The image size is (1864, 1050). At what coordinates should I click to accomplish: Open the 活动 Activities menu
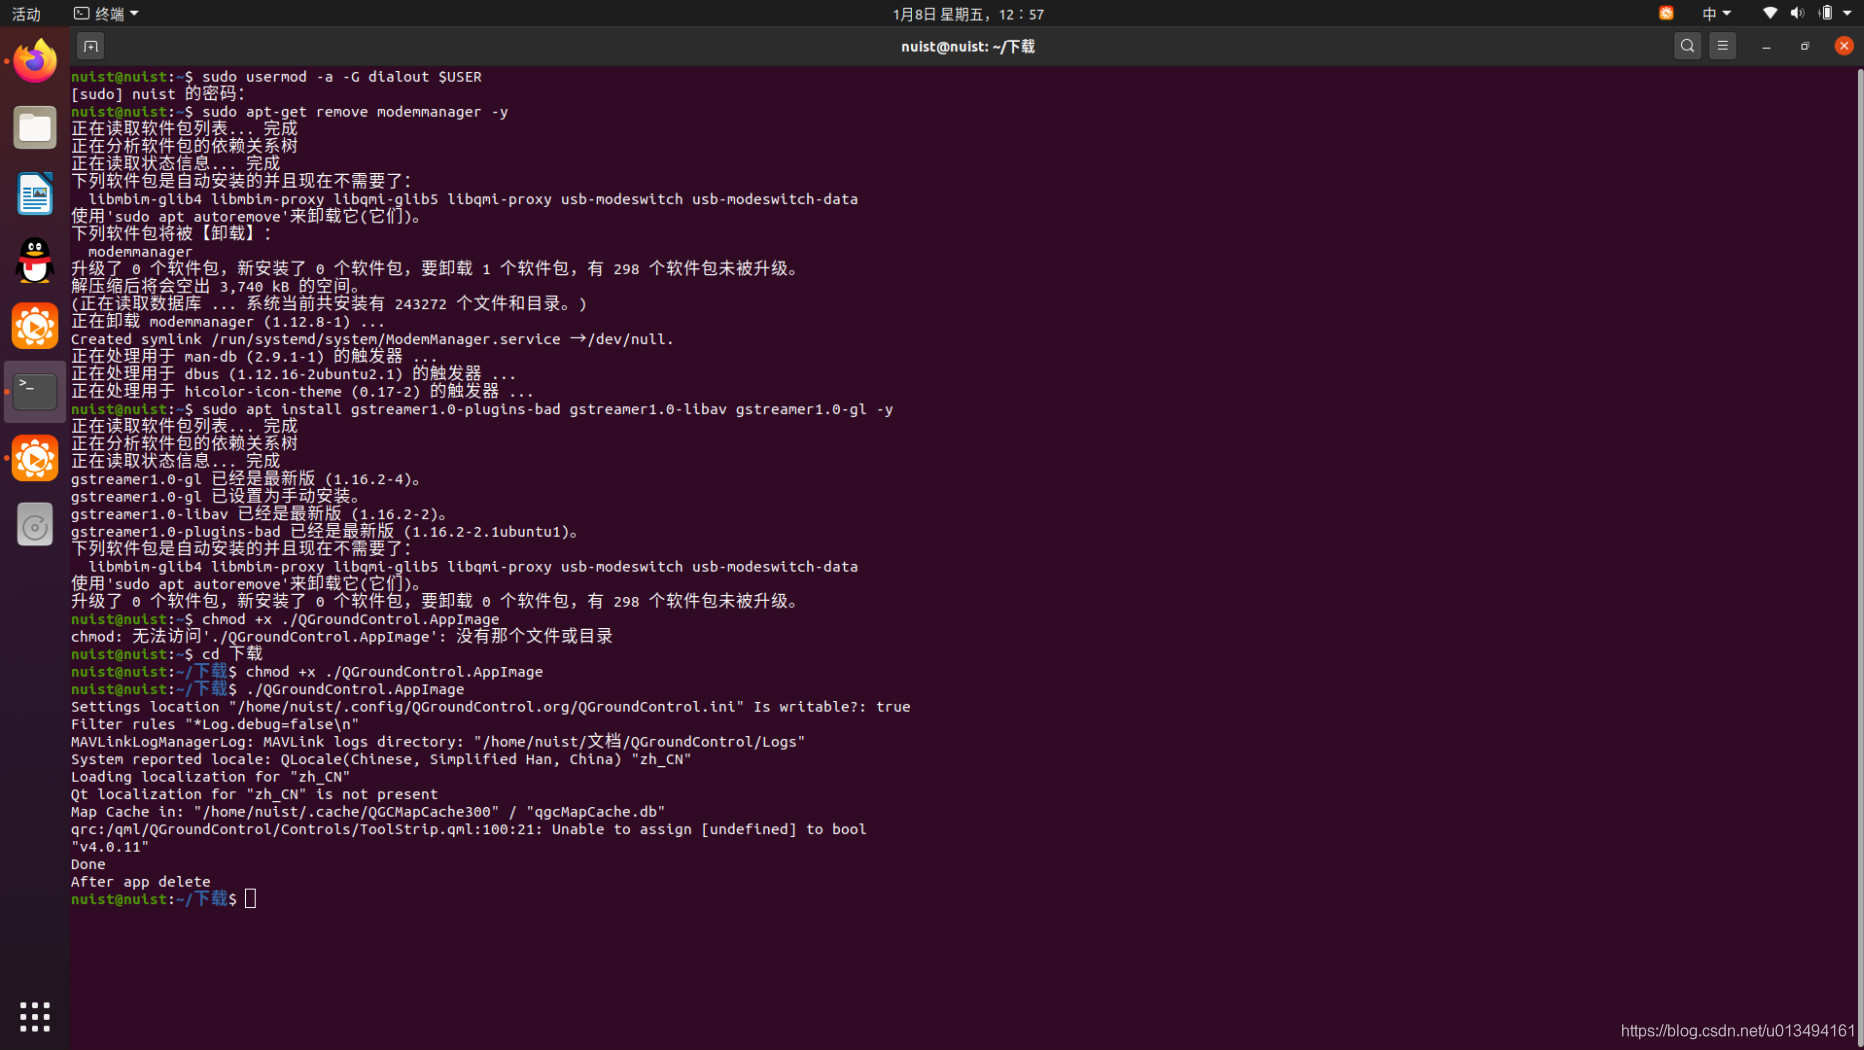click(x=25, y=13)
